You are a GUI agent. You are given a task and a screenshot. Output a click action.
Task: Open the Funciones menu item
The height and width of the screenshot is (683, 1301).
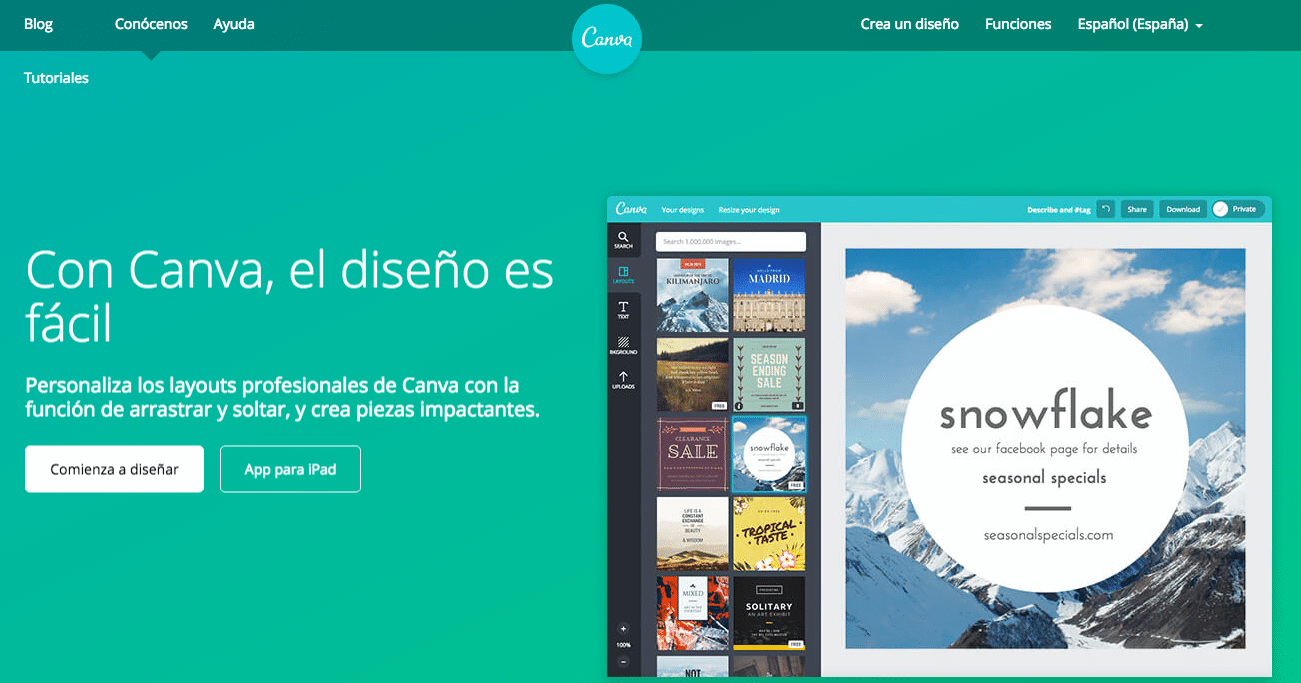pyautogui.click(x=1018, y=24)
